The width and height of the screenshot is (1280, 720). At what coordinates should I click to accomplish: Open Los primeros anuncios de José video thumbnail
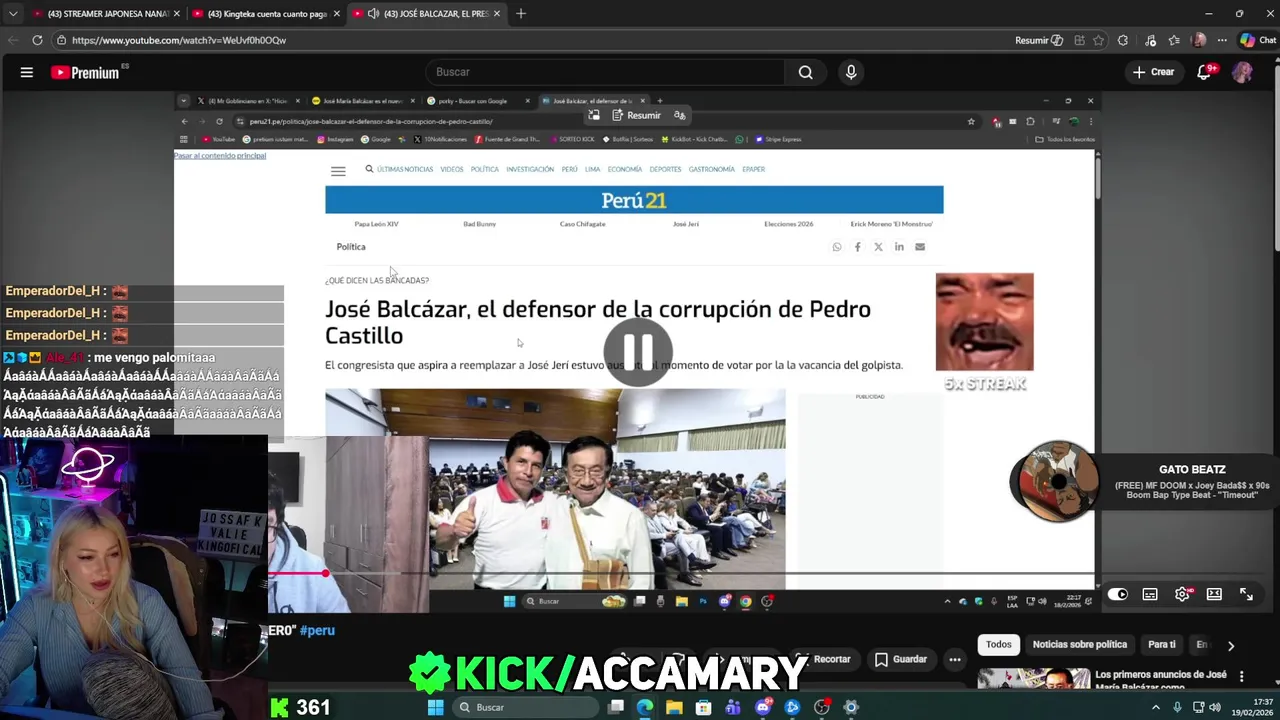[1034, 678]
